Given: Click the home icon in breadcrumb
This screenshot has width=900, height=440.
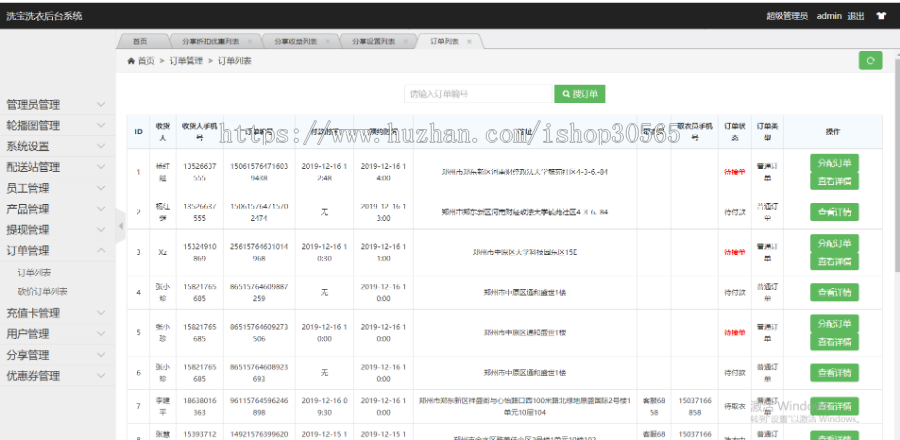Looking at the screenshot, I should (131, 61).
